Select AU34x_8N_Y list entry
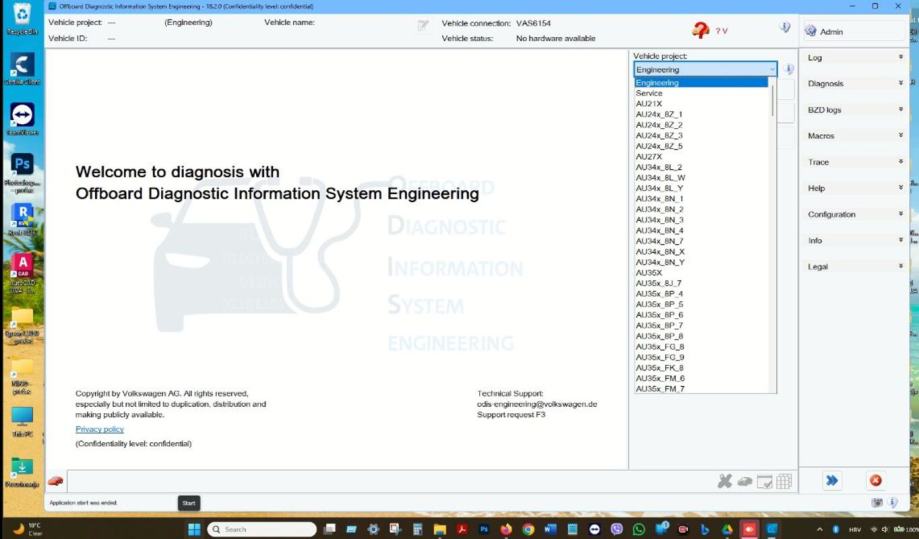The image size is (919, 539). coord(701,262)
